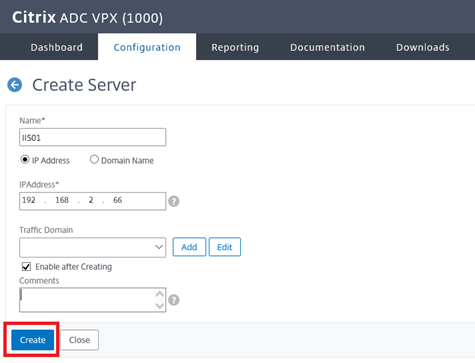
Task: Go back using the blue arrow icon
Action: (x=15, y=85)
